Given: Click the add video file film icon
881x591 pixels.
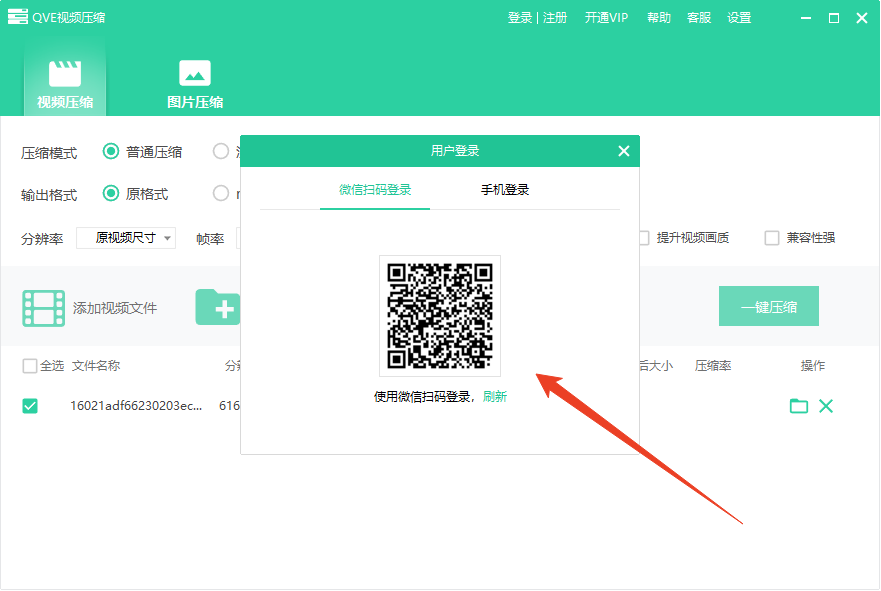Looking at the screenshot, I should (x=44, y=308).
